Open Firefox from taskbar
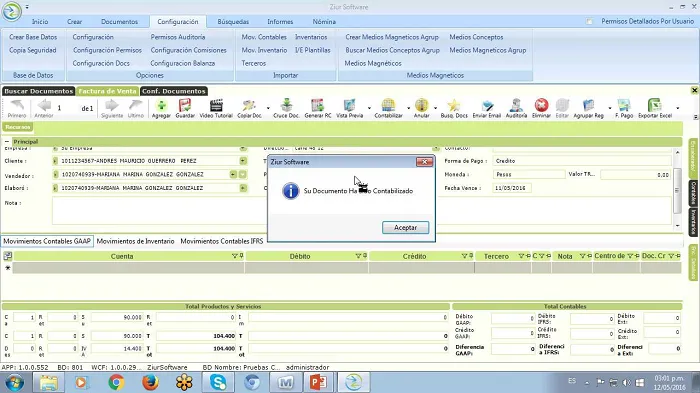The height and width of the screenshot is (393, 700). (x=150, y=382)
